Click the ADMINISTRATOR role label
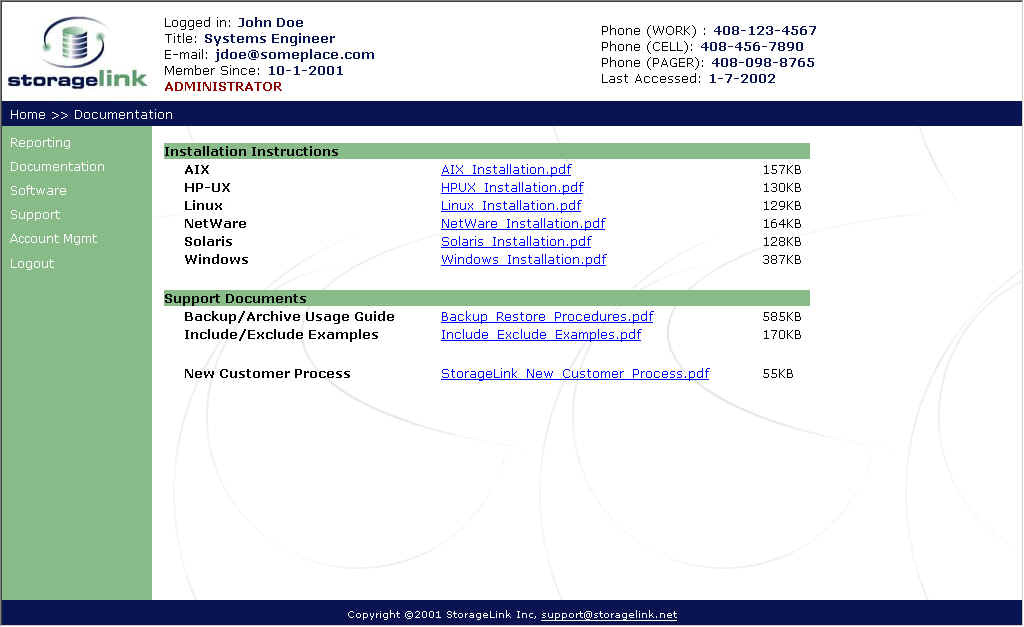 (x=223, y=87)
